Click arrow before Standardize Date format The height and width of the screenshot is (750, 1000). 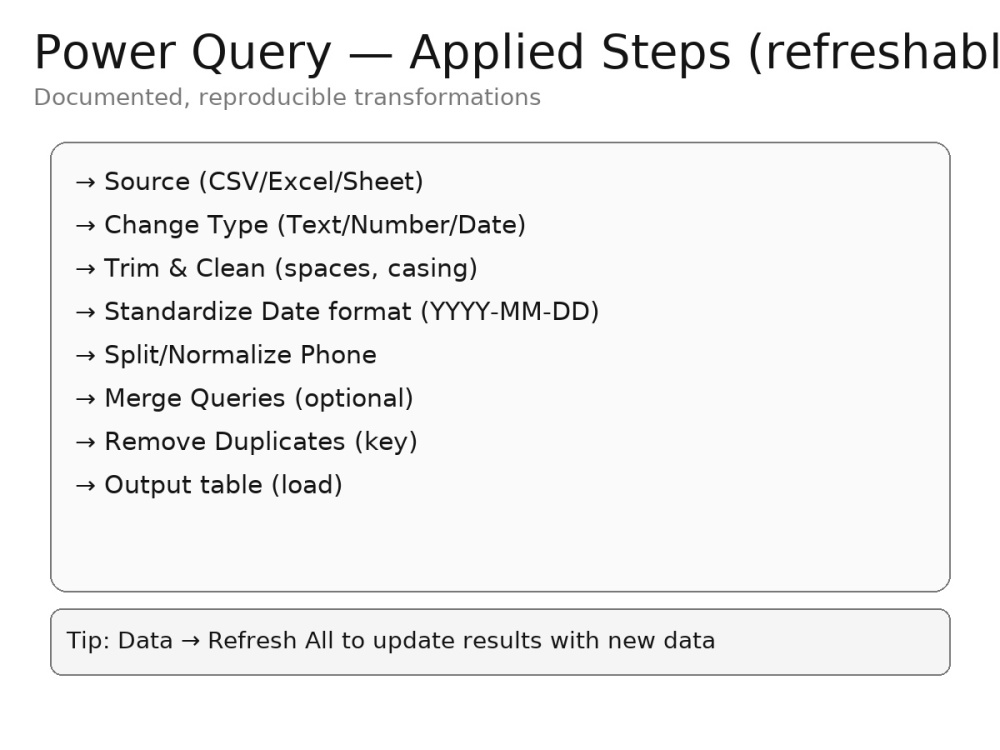click(x=85, y=312)
